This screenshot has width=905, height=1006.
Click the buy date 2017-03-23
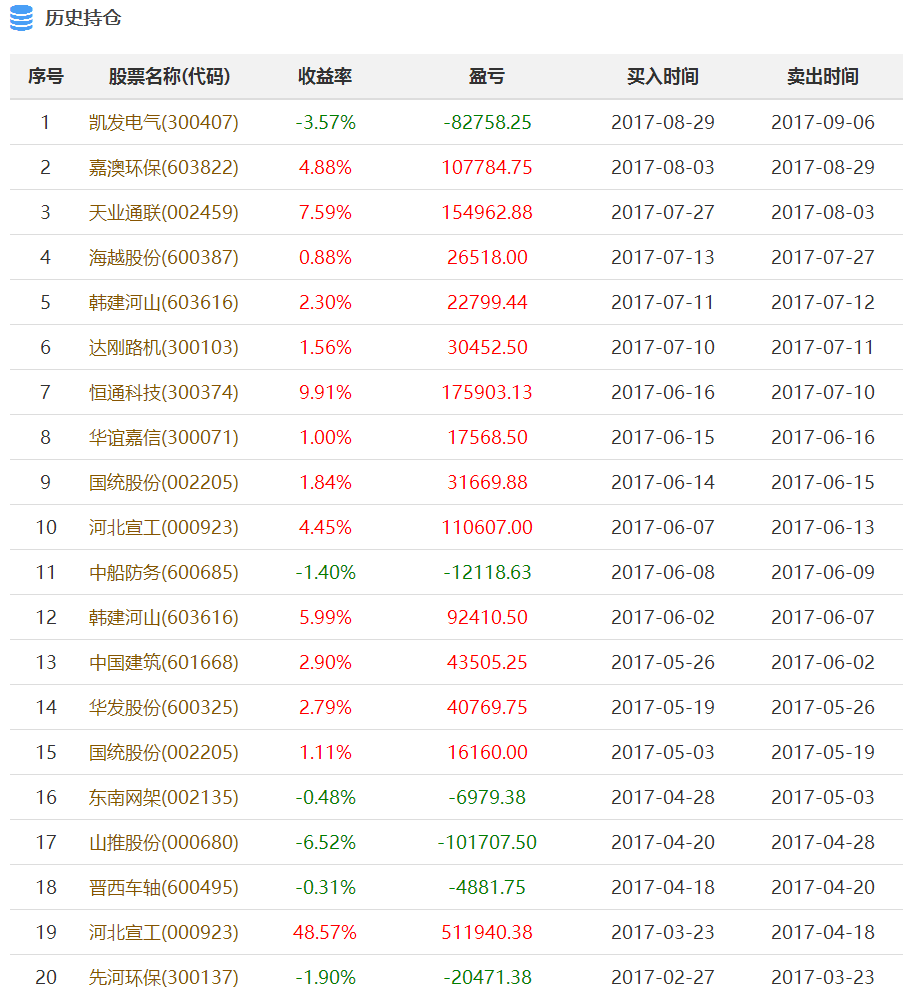click(663, 932)
